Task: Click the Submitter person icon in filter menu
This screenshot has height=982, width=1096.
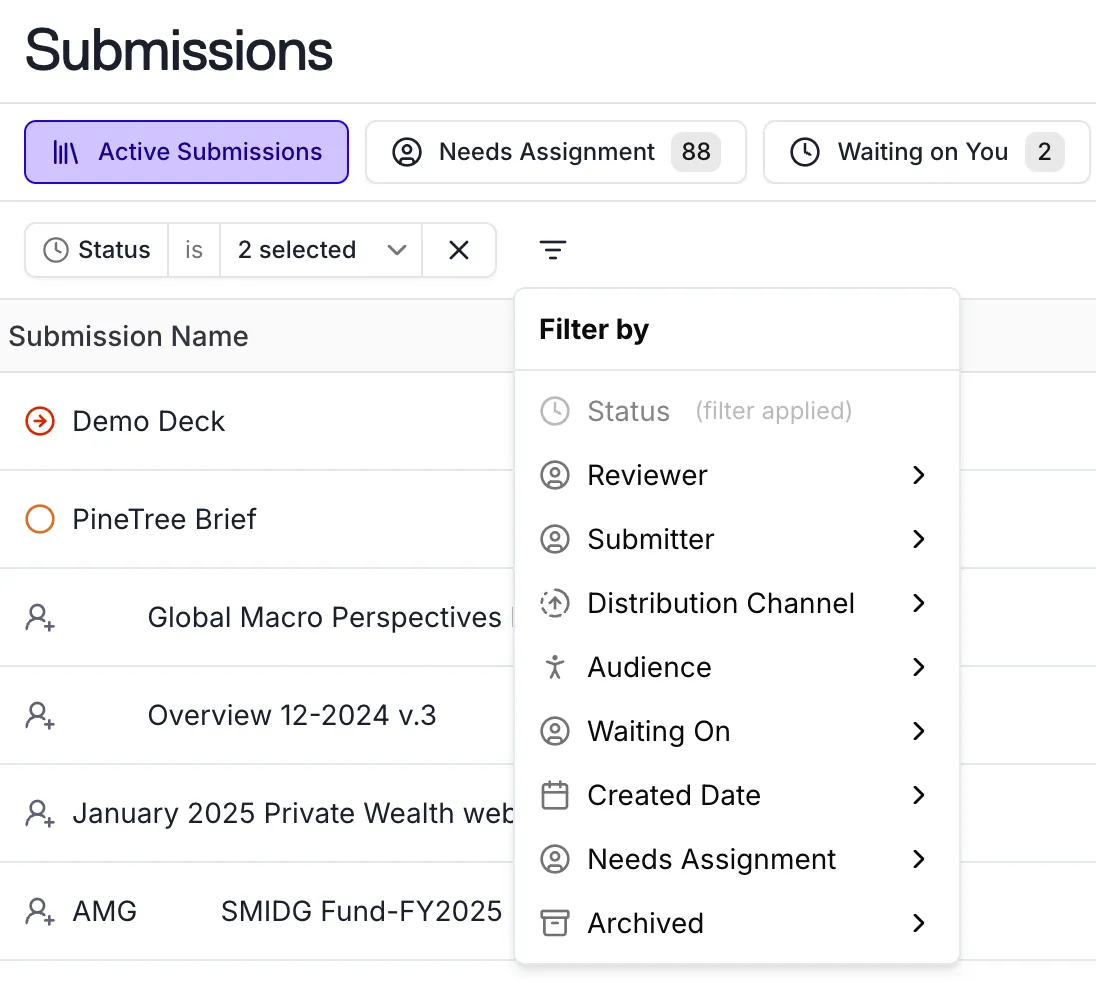Action: tap(555, 539)
